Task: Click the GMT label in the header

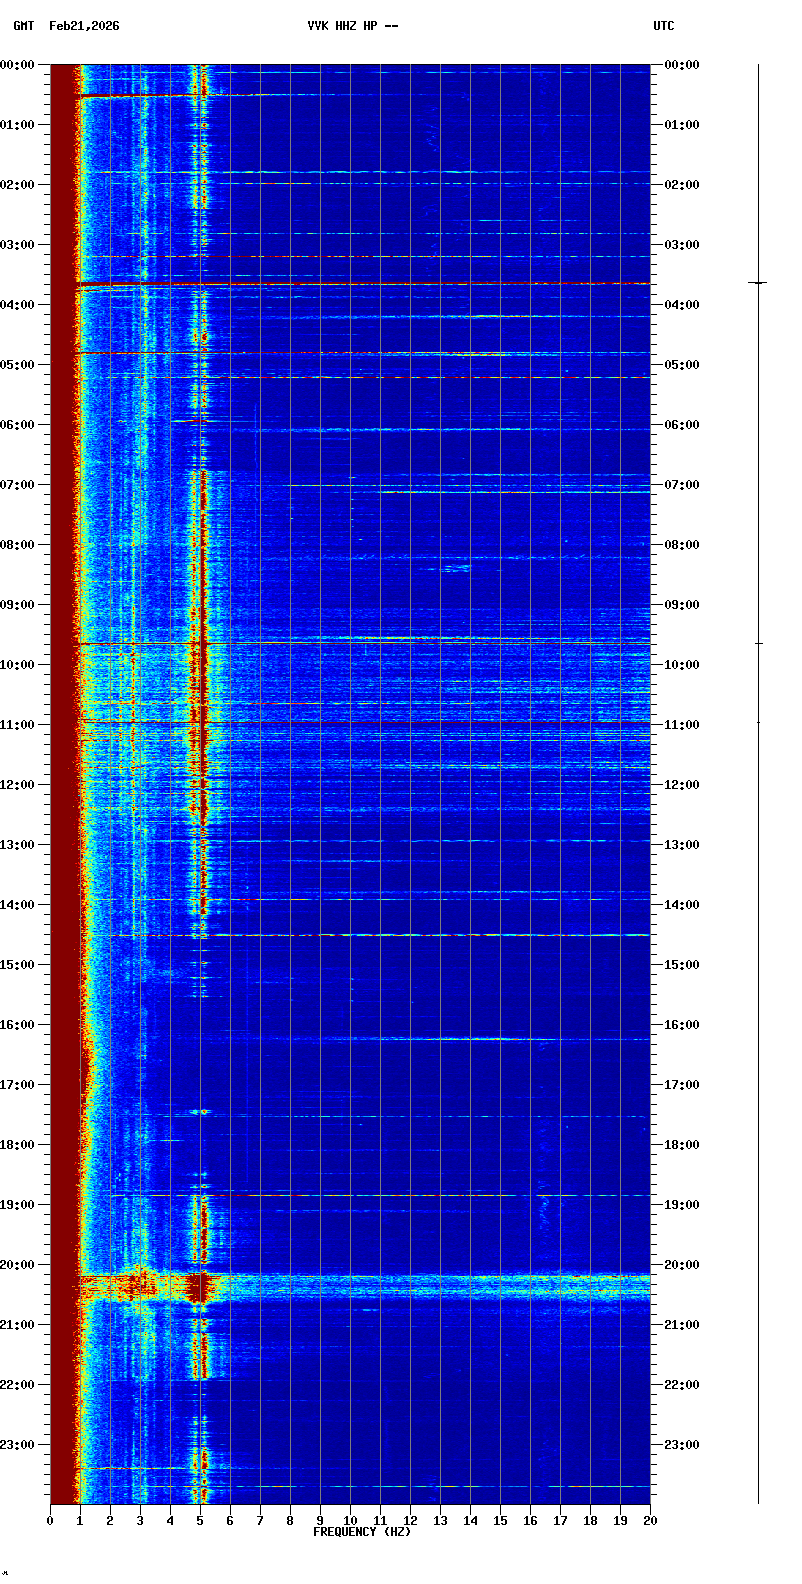Action: pos(23,26)
